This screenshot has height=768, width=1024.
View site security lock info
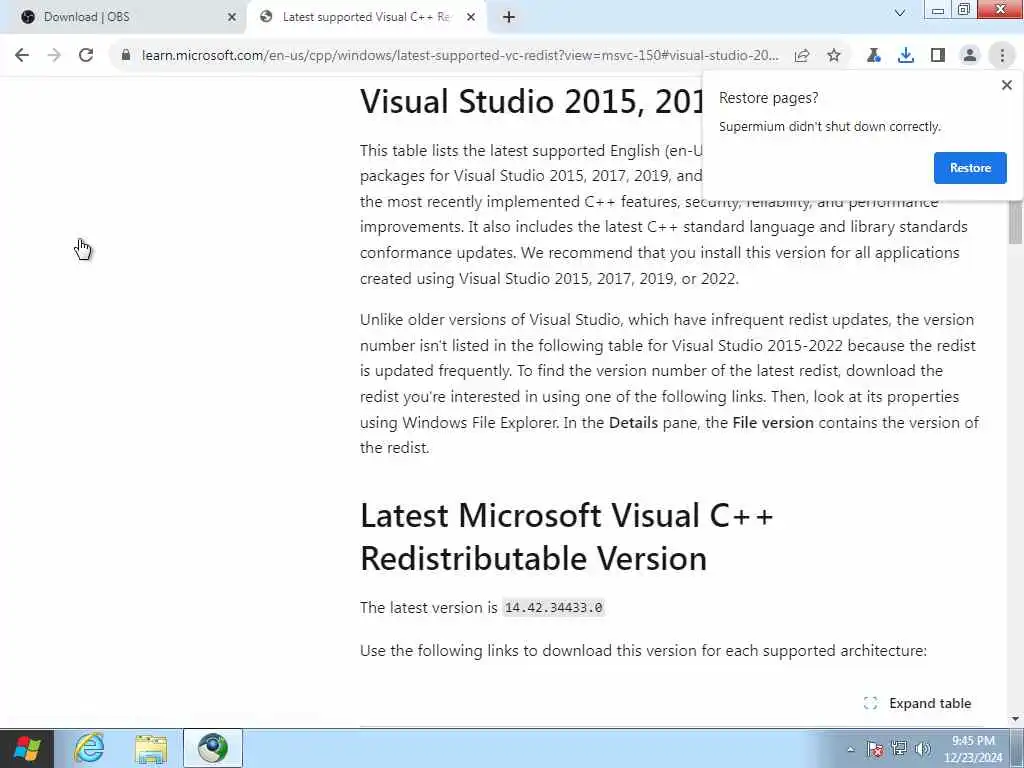tap(126, 56)
